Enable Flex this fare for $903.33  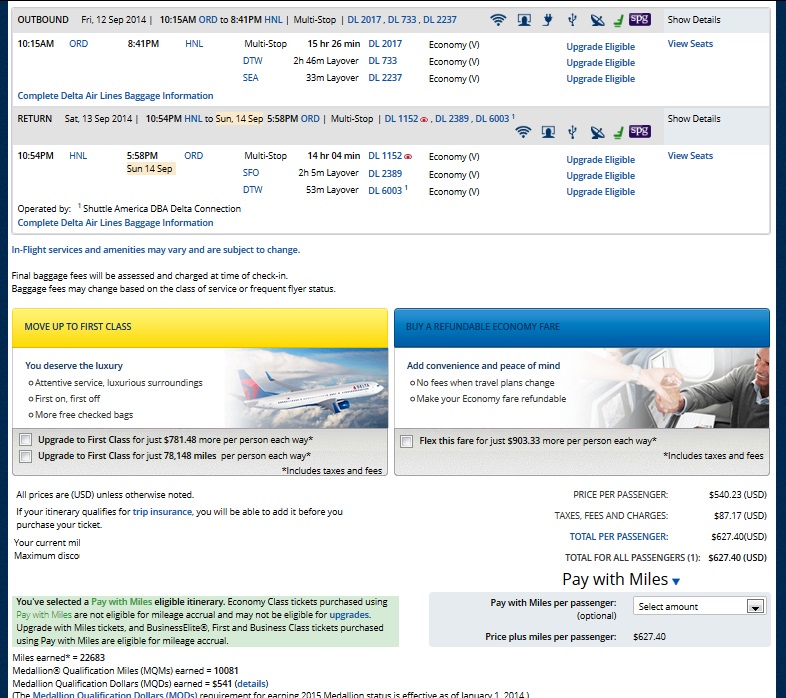pos(407,441)
